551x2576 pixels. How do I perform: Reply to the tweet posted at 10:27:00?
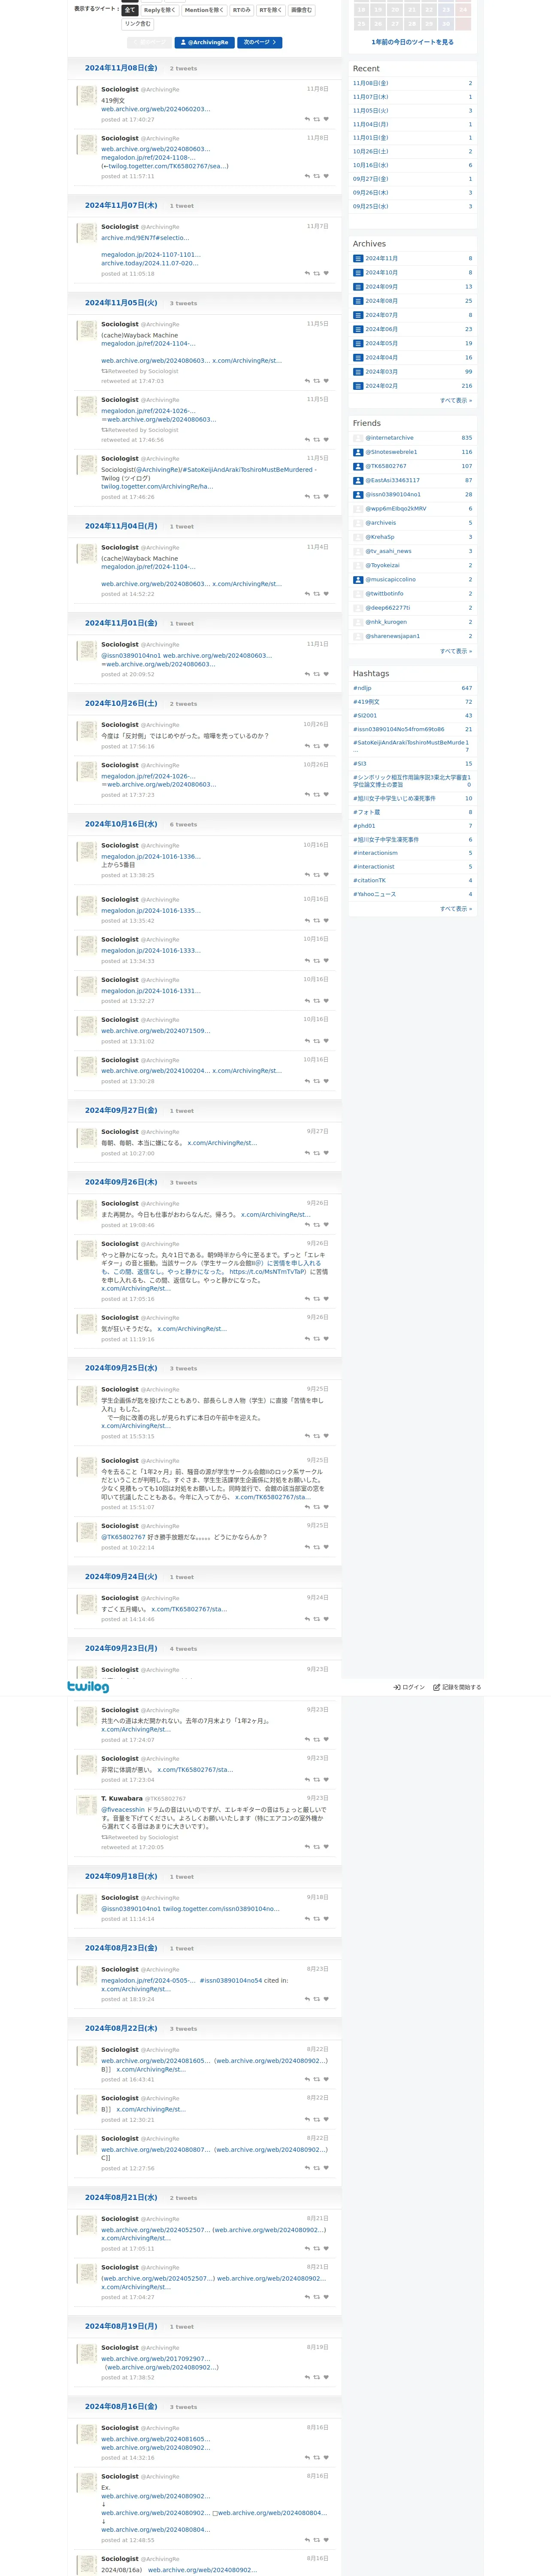coord(307,1153)
